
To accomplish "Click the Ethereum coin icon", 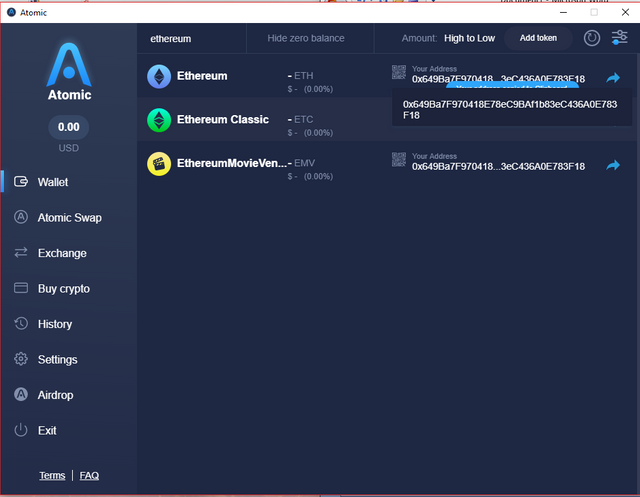I will [x=159, y=76].
